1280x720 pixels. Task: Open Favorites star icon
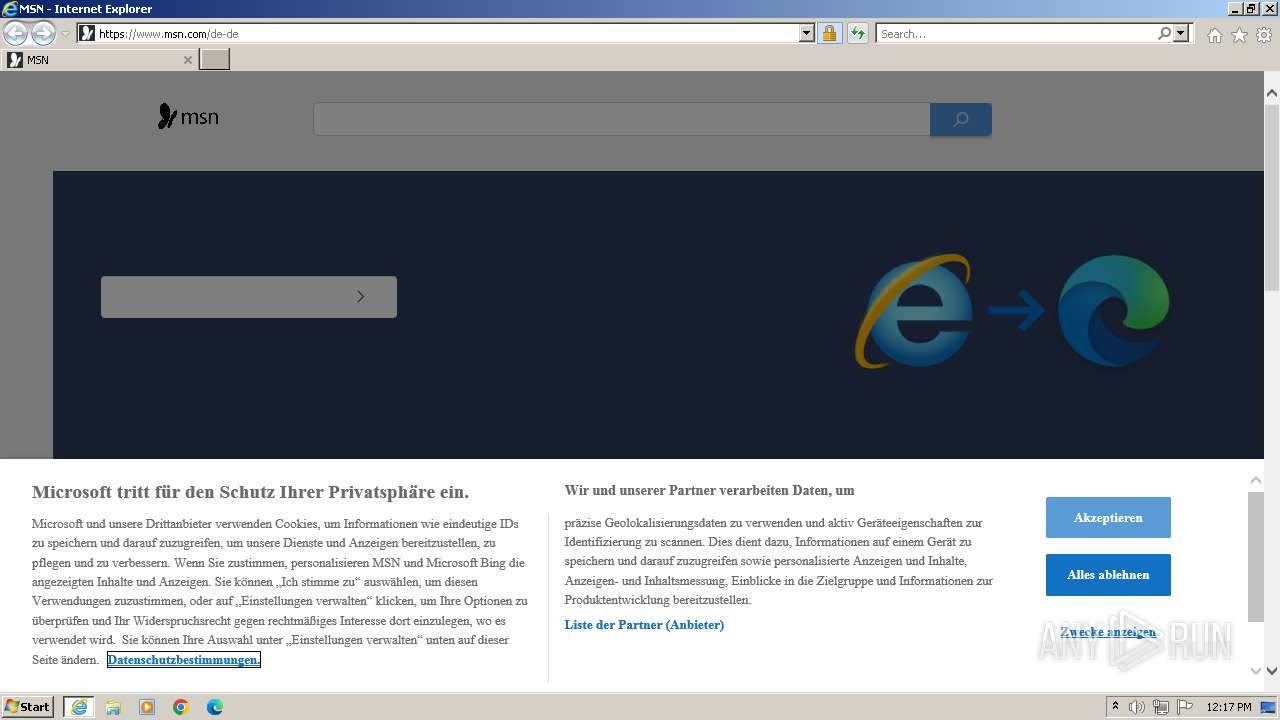coord(1239,35)
